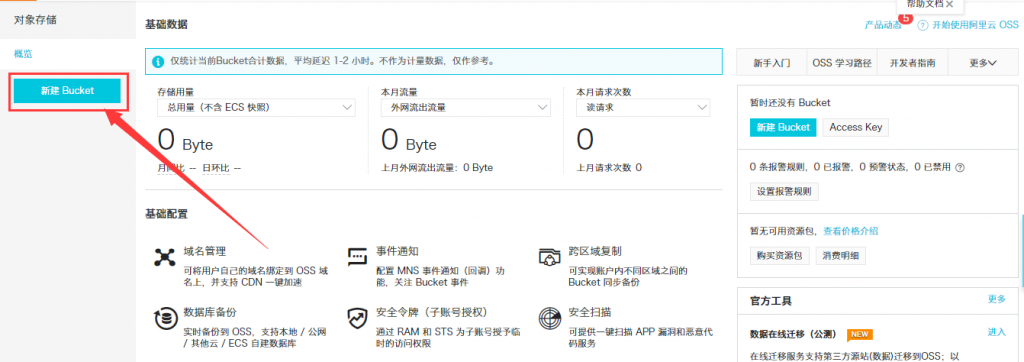Click the 安全令牌 shield icon

coord(358,318)
